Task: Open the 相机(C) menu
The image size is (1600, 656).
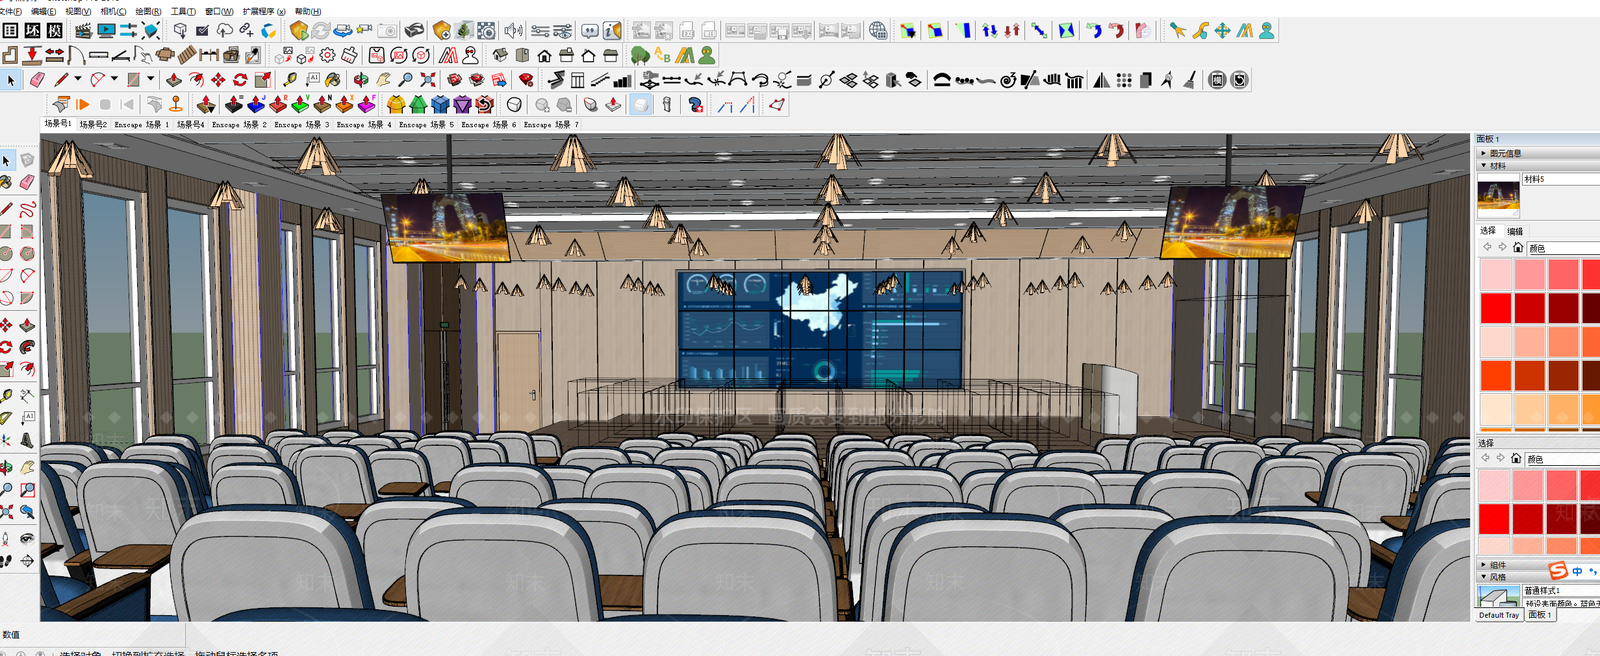Action: click(x=114, y=12)
